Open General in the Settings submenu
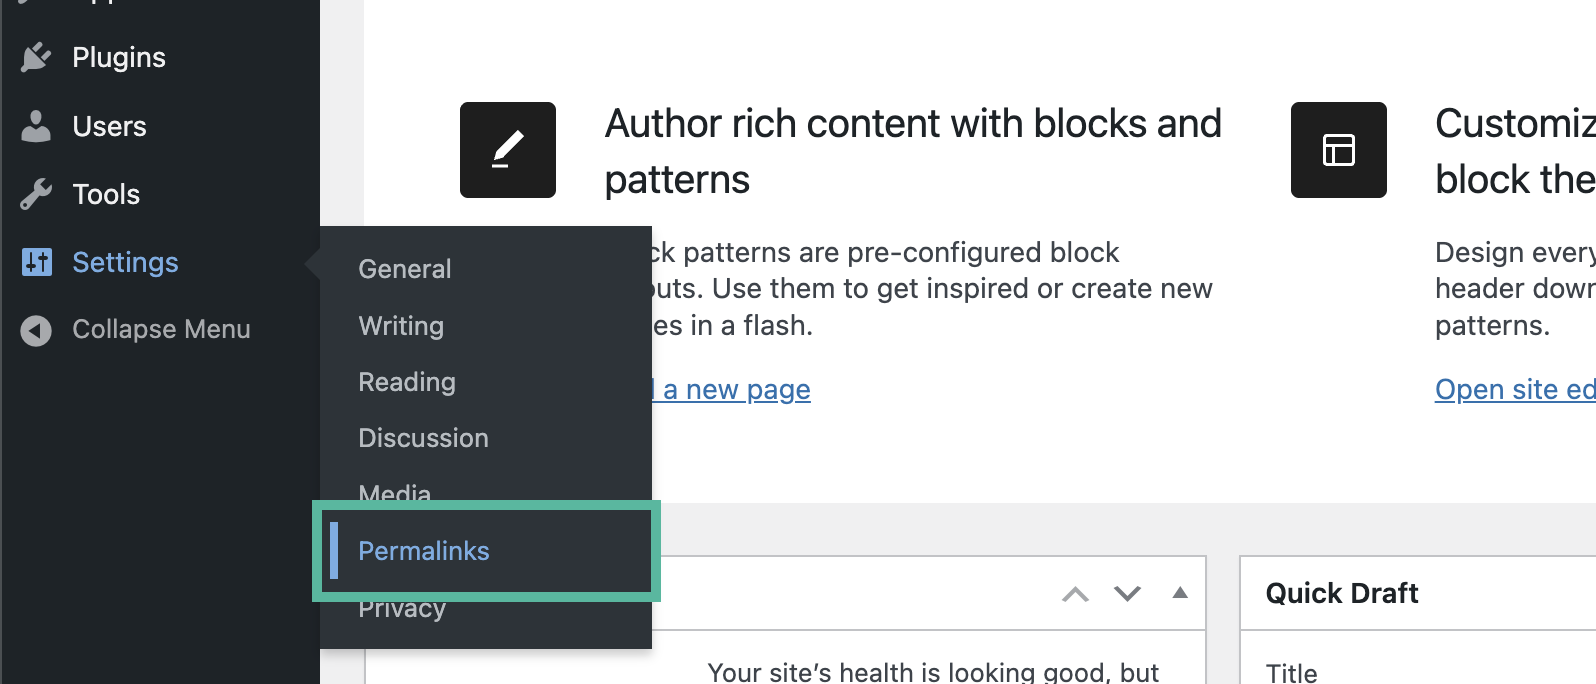1596x684 pixels. pyautogui.click(x=405, y=269)
